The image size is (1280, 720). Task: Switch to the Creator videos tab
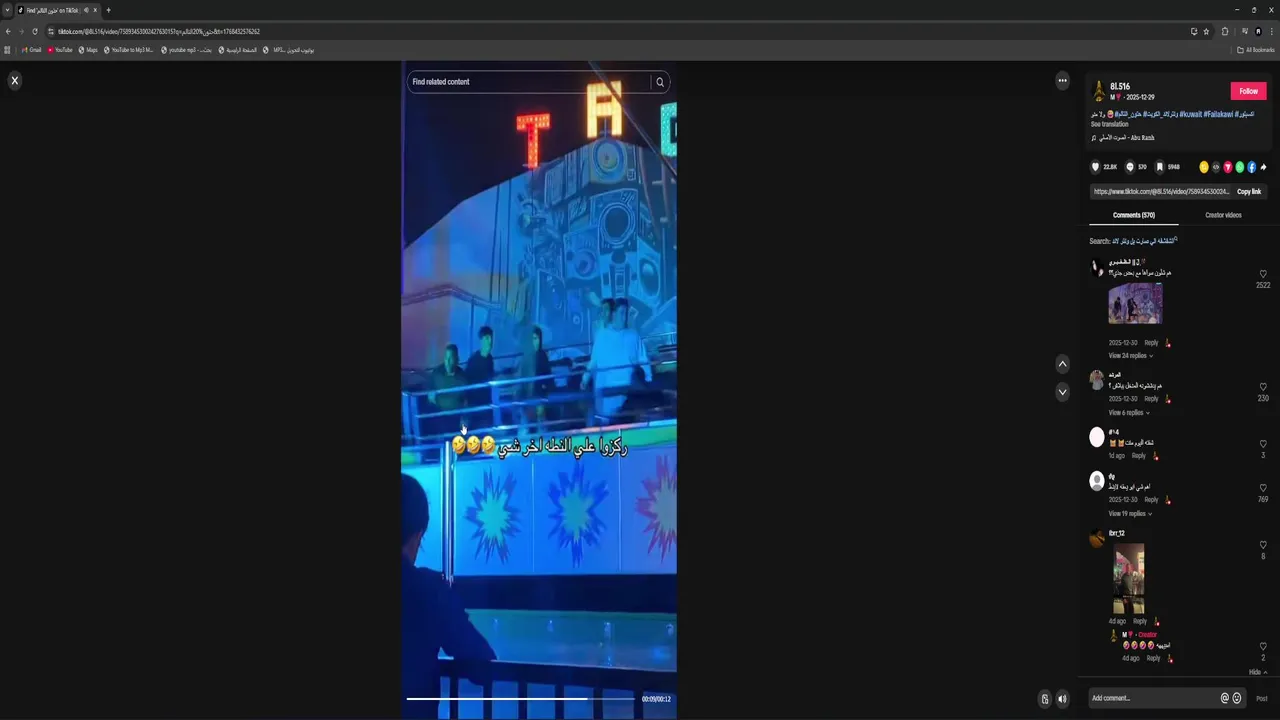tap(1223, 215)
